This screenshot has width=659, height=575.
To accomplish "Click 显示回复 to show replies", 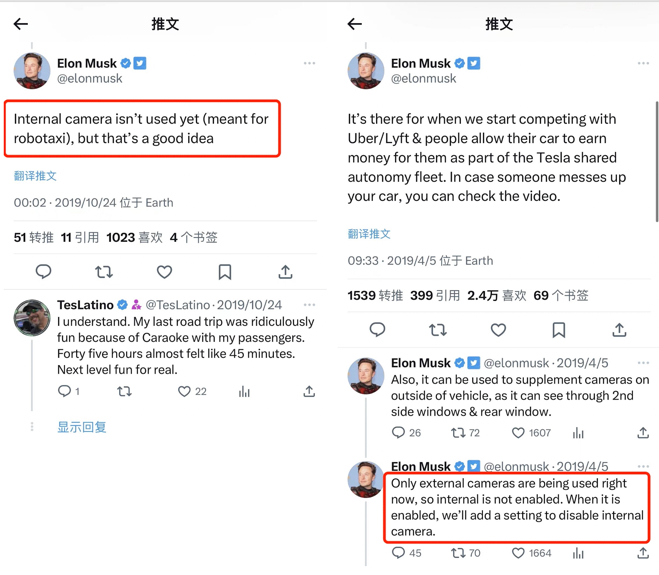I will pos(81,427).
